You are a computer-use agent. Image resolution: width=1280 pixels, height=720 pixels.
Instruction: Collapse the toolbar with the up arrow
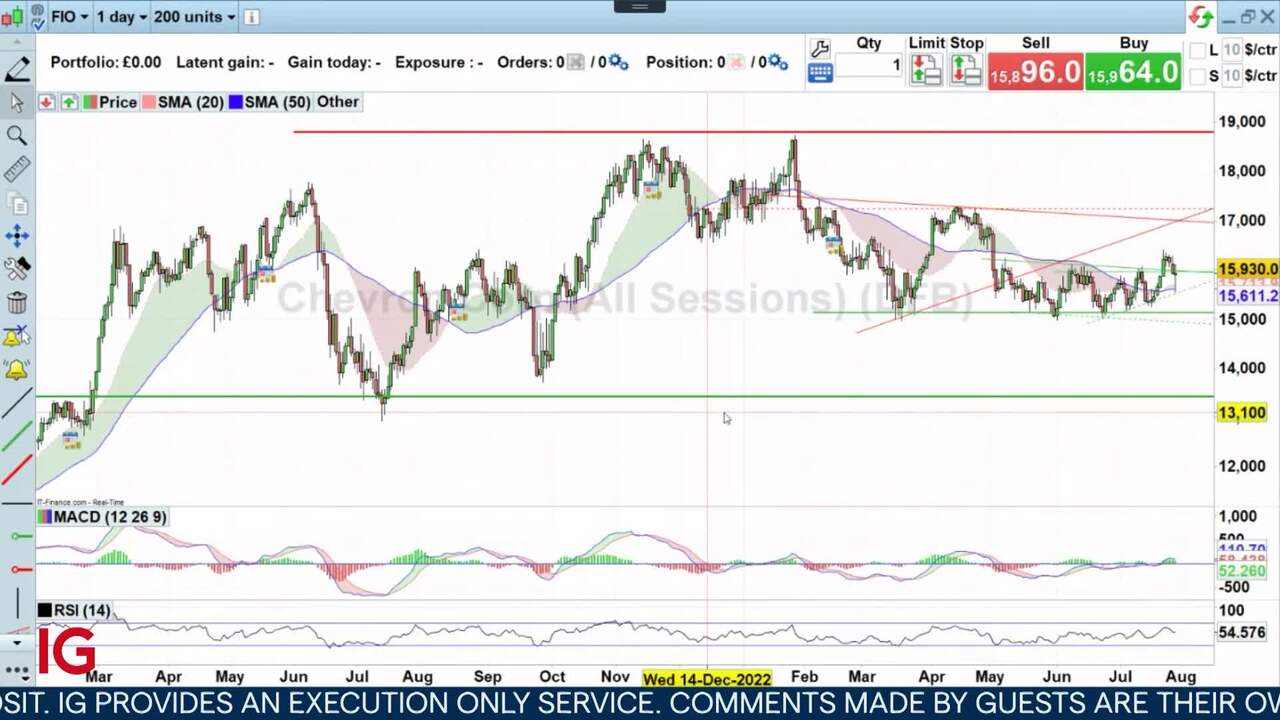coord(17,44)
